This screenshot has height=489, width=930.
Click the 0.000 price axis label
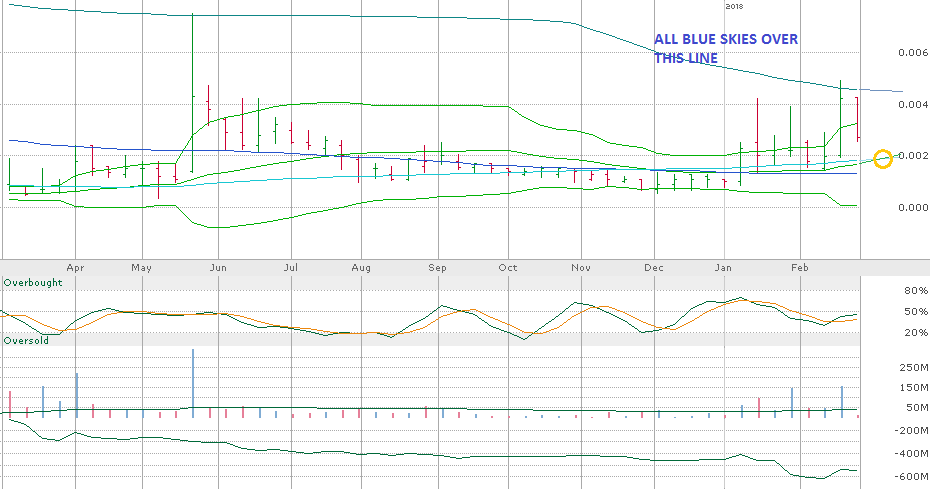coord(911,208)
